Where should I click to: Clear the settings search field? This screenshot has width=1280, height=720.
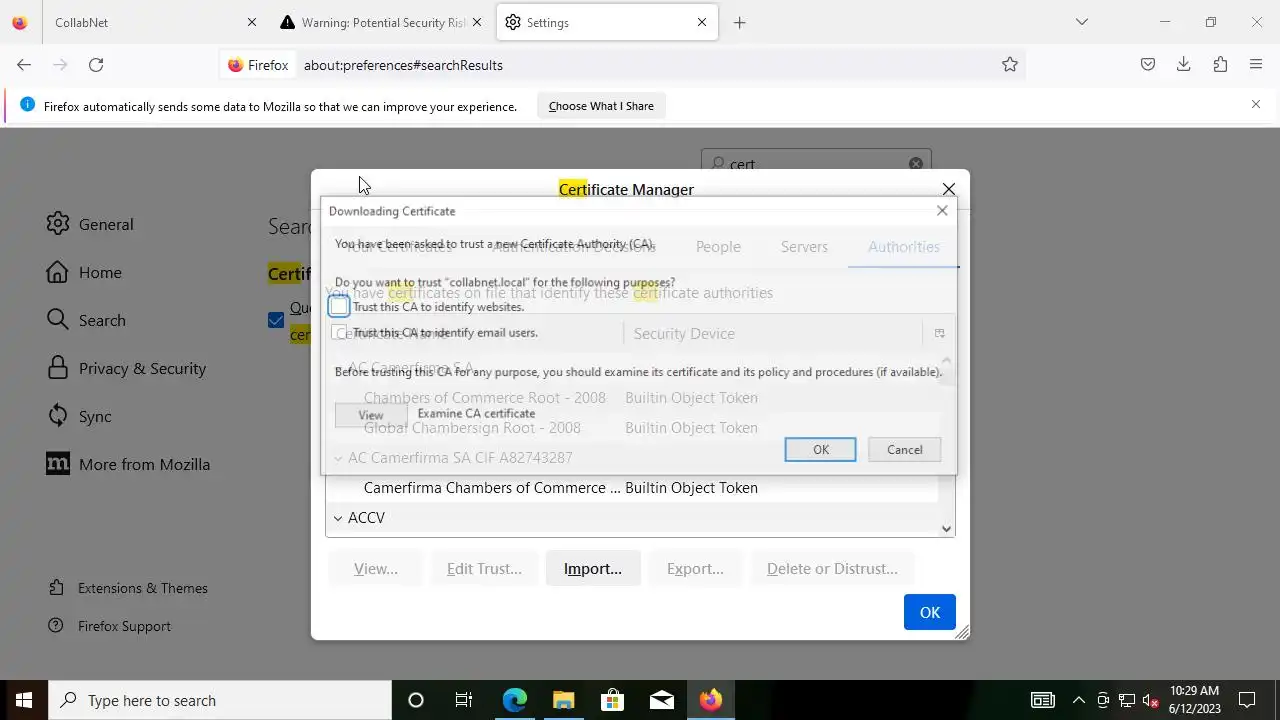[915, 164]
